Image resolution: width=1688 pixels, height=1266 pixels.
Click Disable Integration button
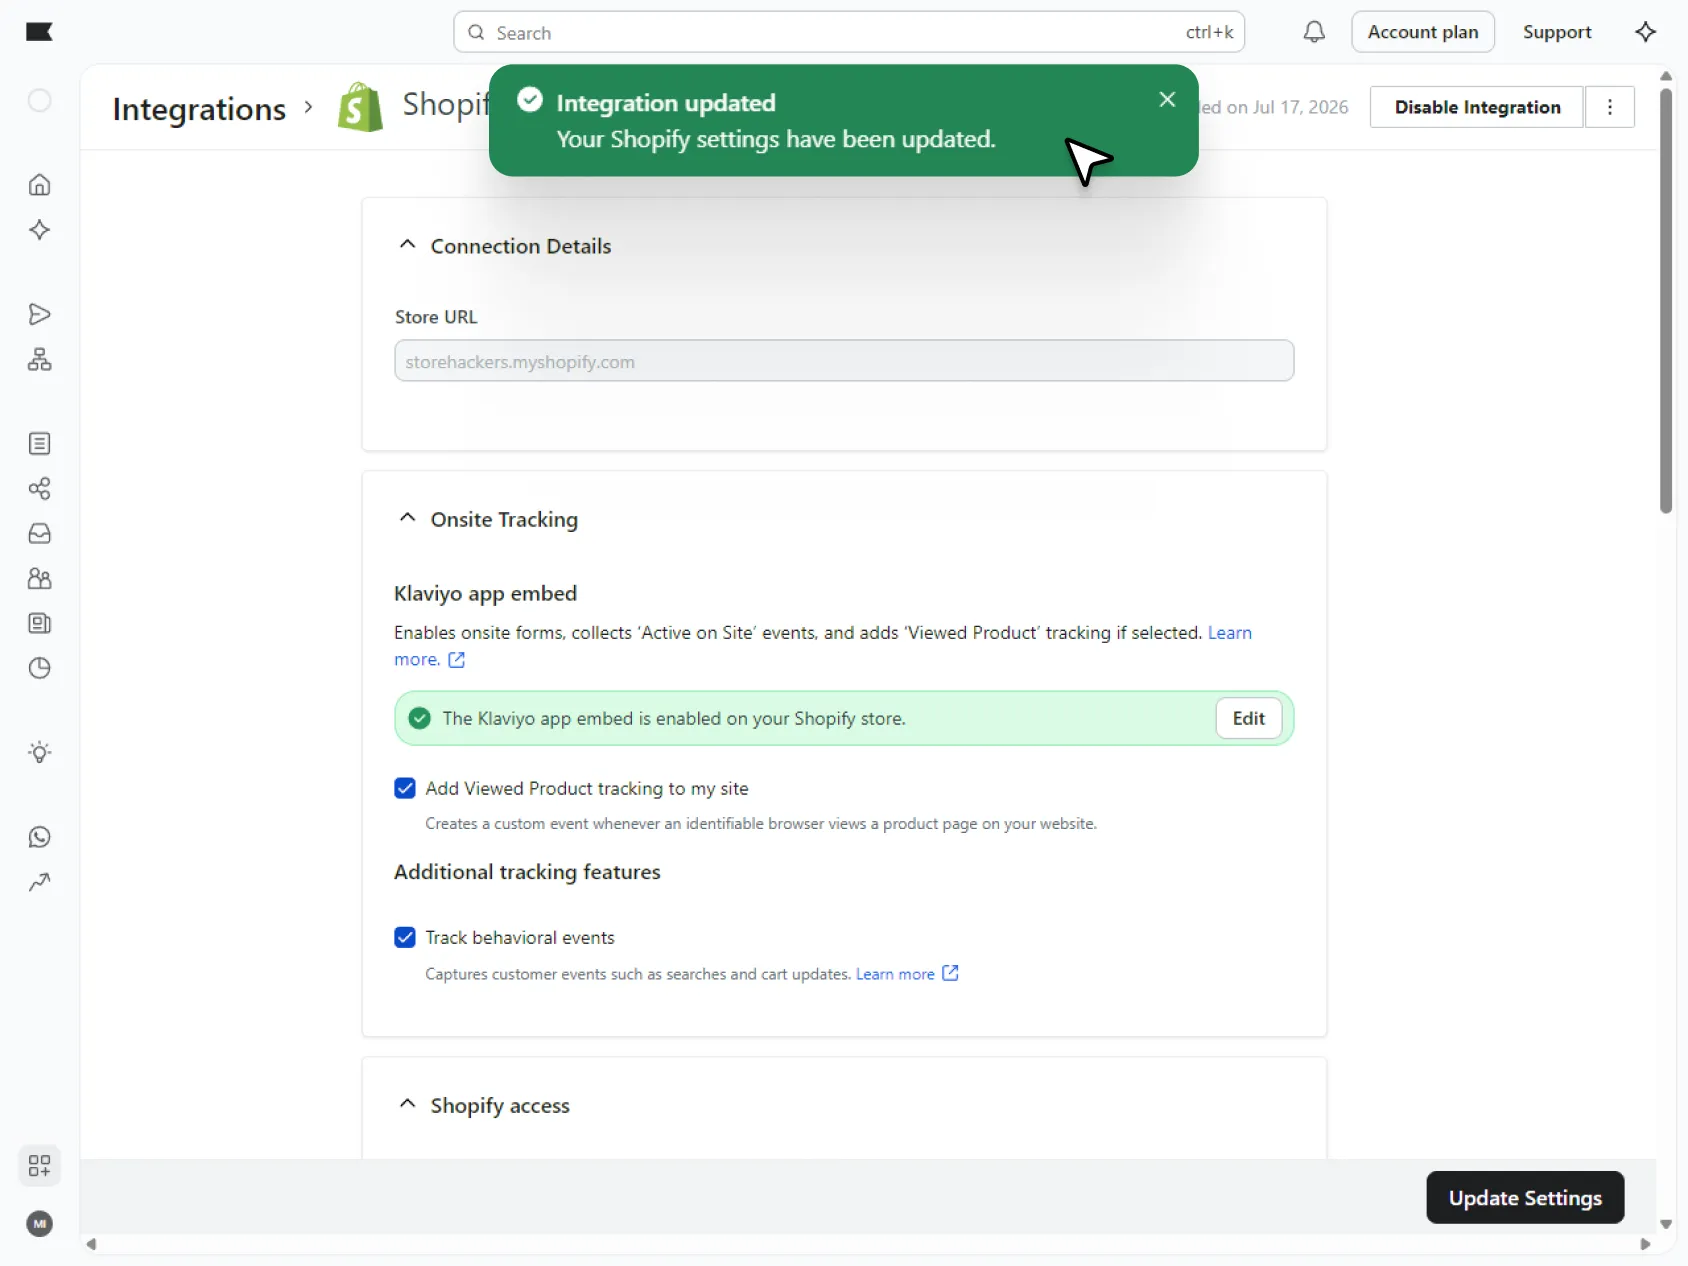point(1477,107)
